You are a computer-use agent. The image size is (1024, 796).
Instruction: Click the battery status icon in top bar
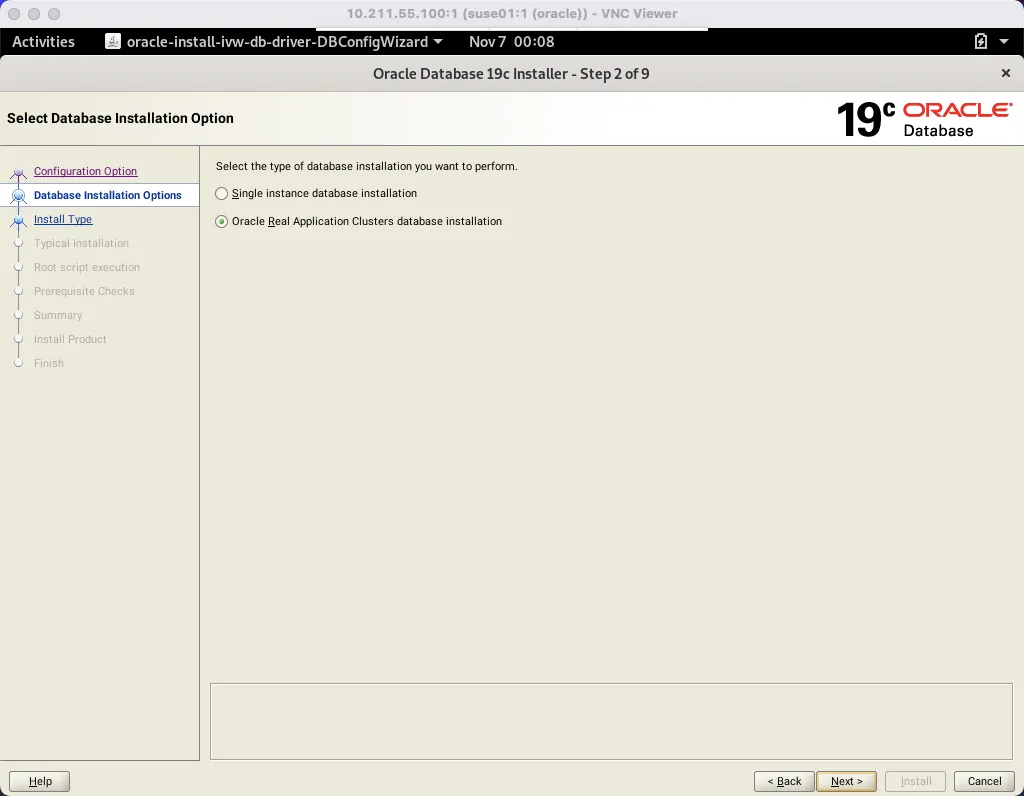pos(979,42)
